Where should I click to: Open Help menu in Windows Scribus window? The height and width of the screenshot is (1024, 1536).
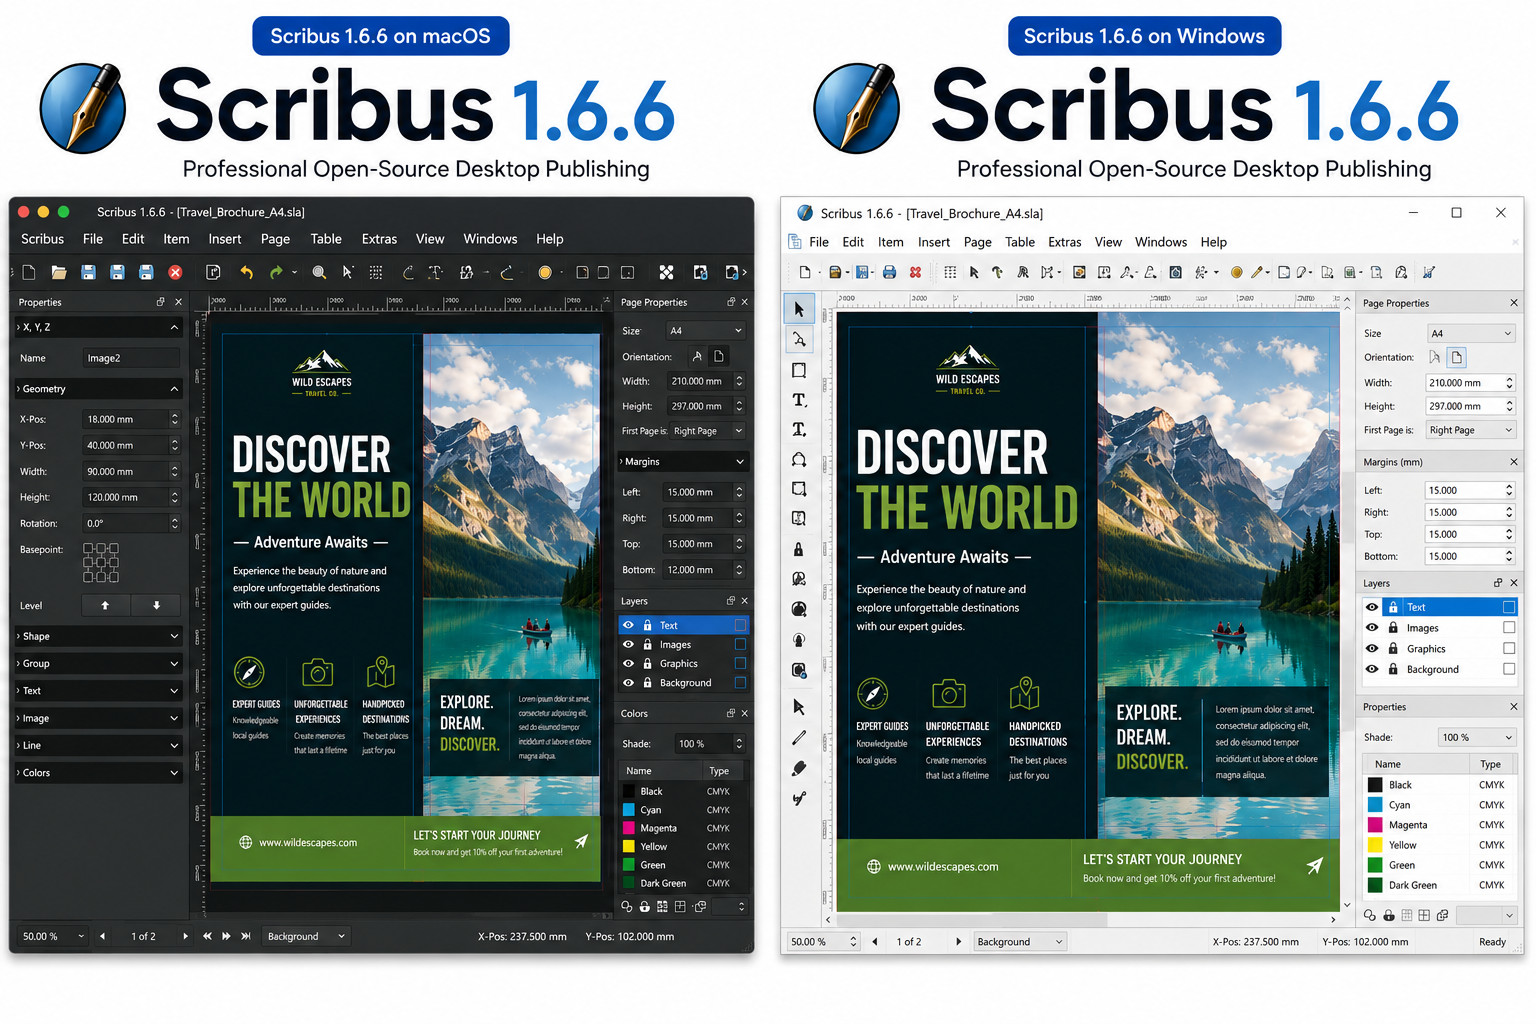(1214, 242)
